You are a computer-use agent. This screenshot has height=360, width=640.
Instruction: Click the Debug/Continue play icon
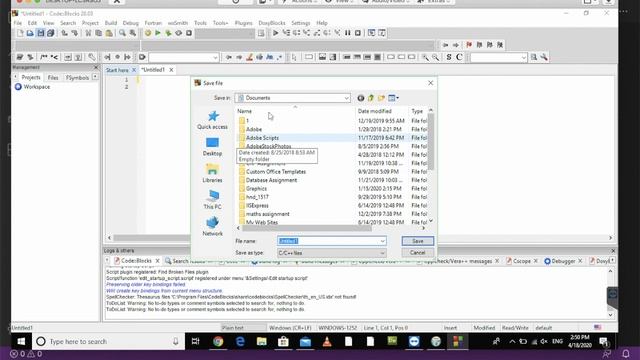click(x=276, y=33)
